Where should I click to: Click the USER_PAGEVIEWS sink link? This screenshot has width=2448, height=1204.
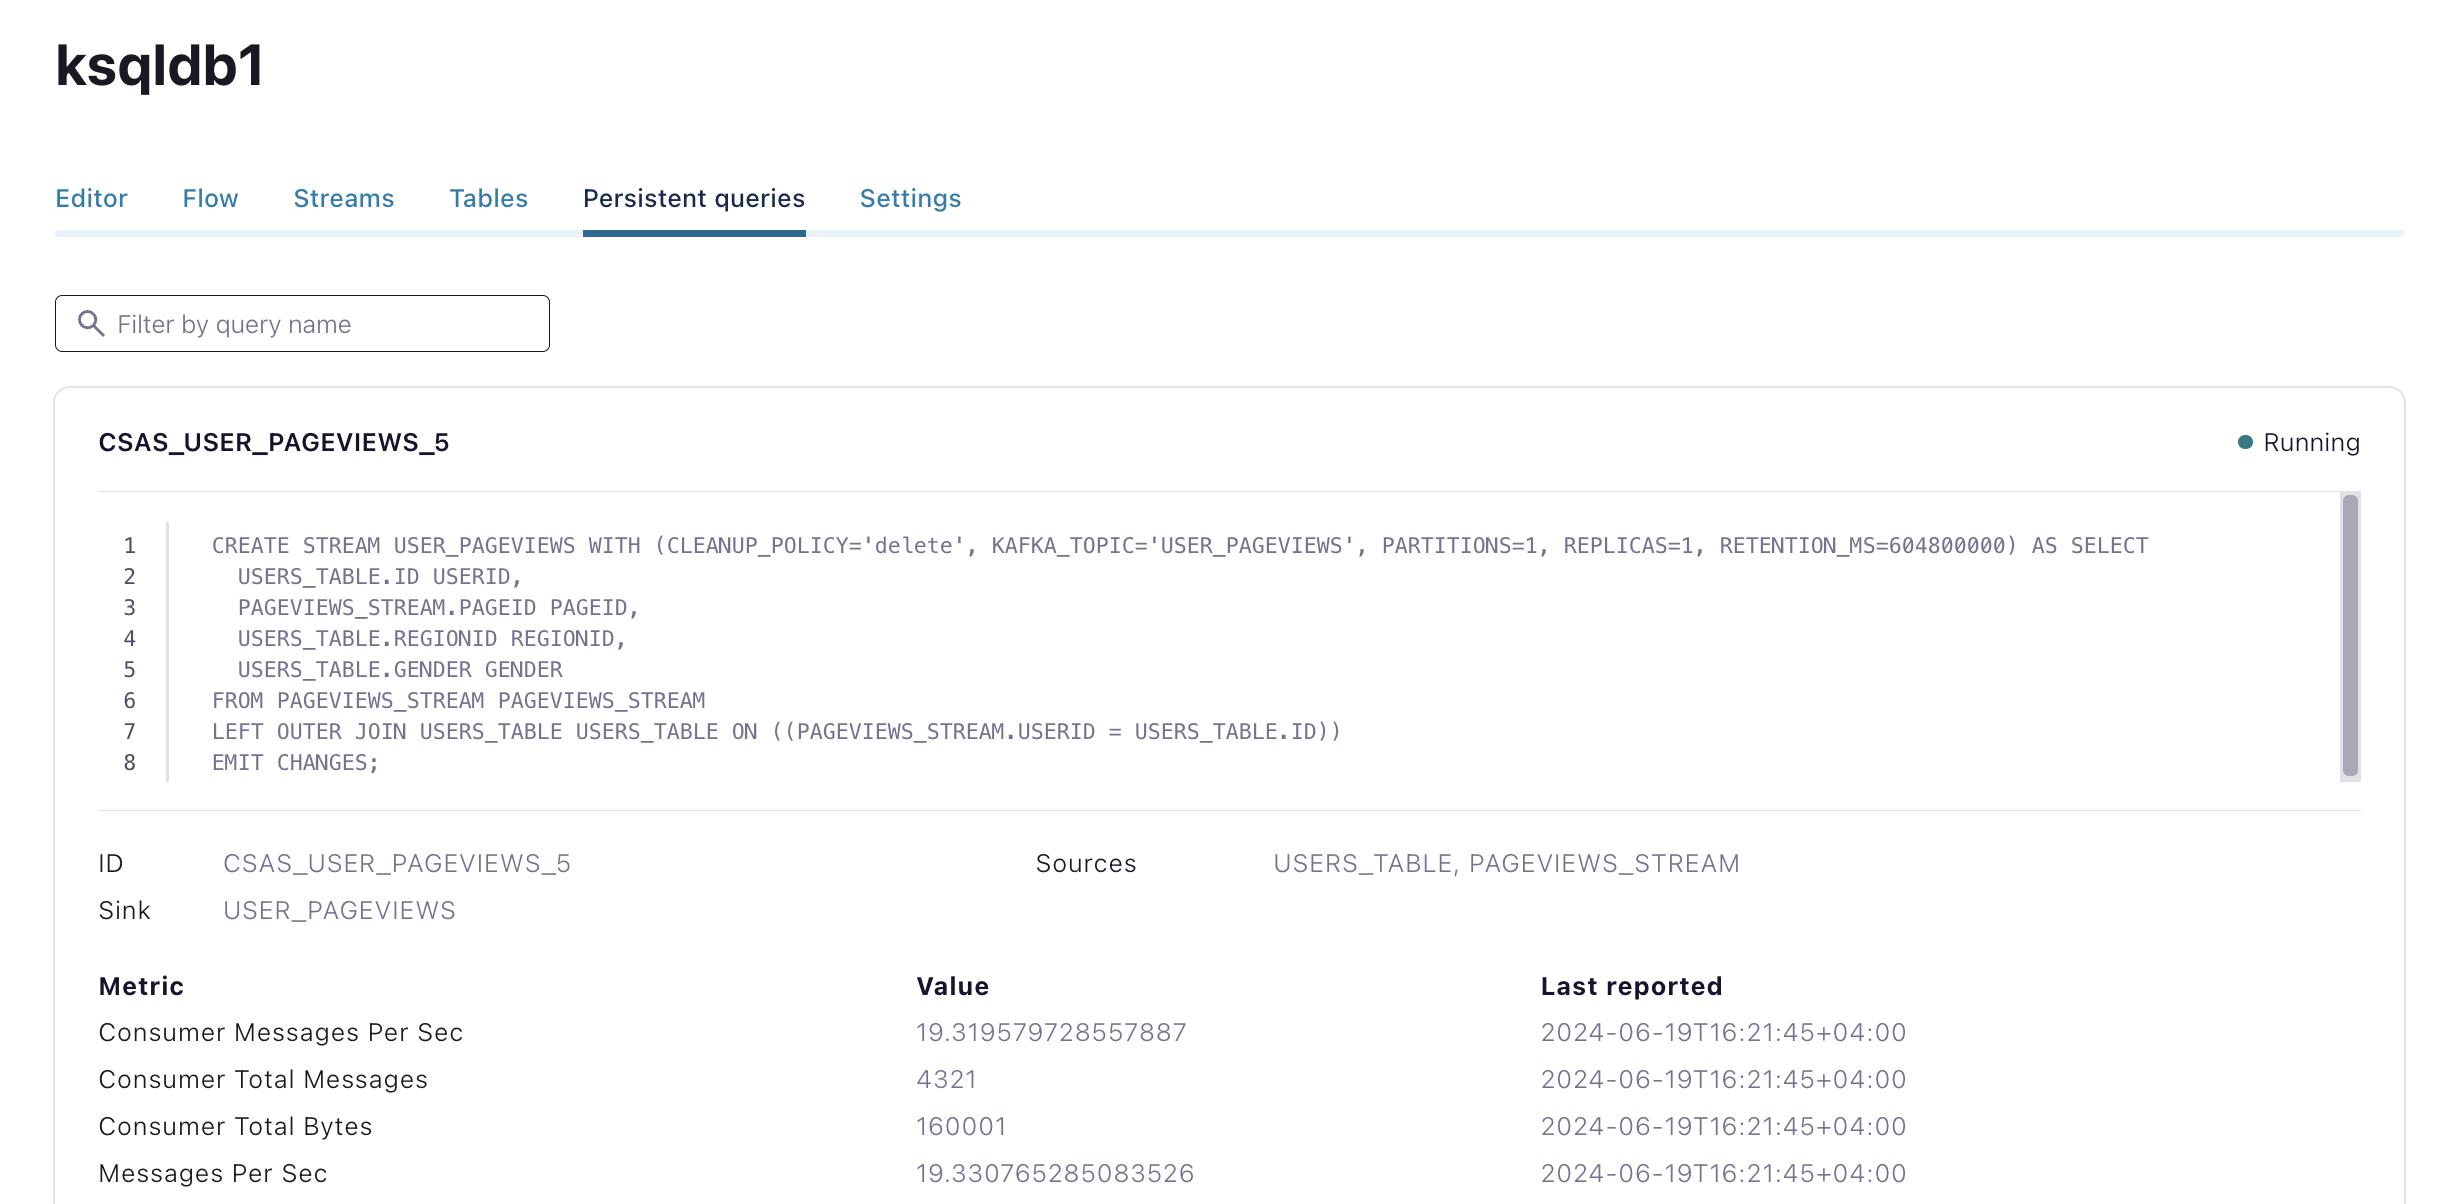[x=336, y=909]
